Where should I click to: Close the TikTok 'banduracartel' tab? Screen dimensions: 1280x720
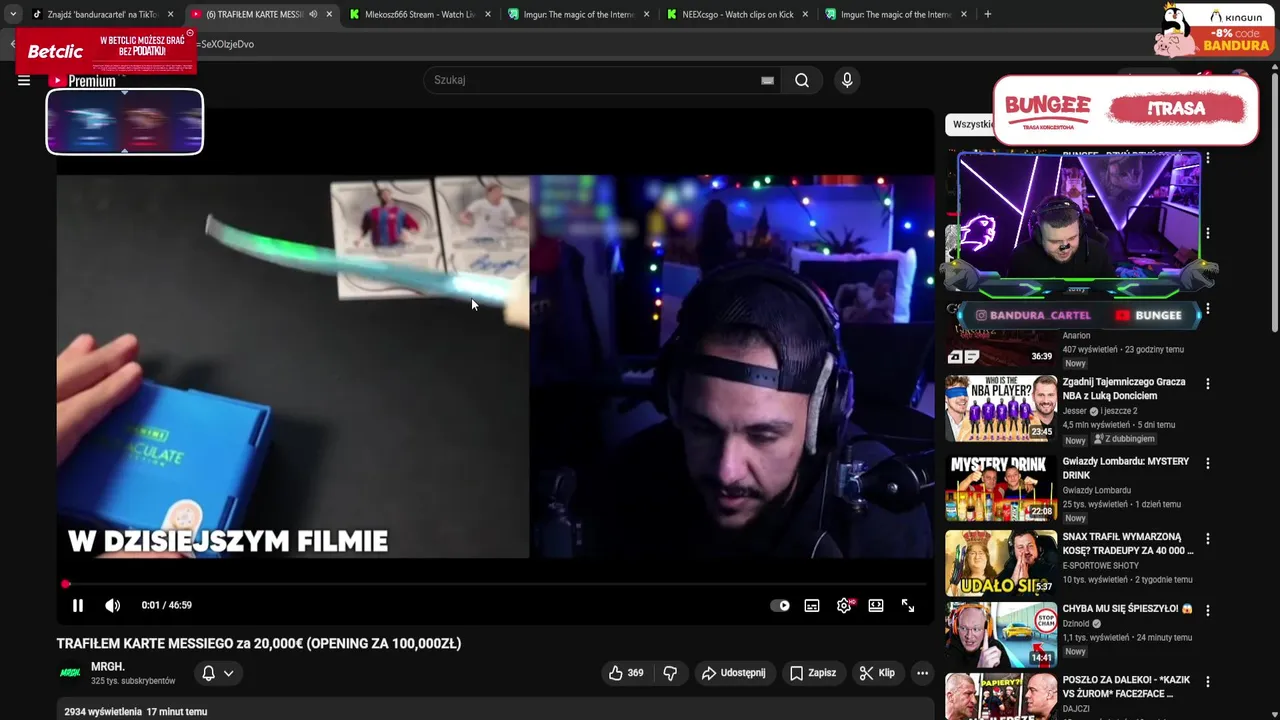coord(171,15)
